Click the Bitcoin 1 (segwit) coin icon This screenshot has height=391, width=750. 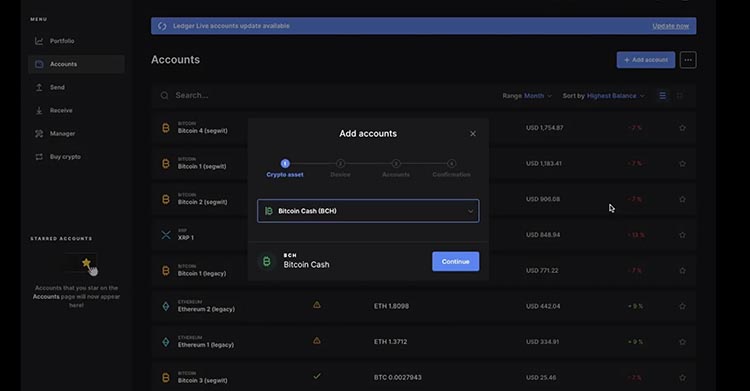point(166,164)
